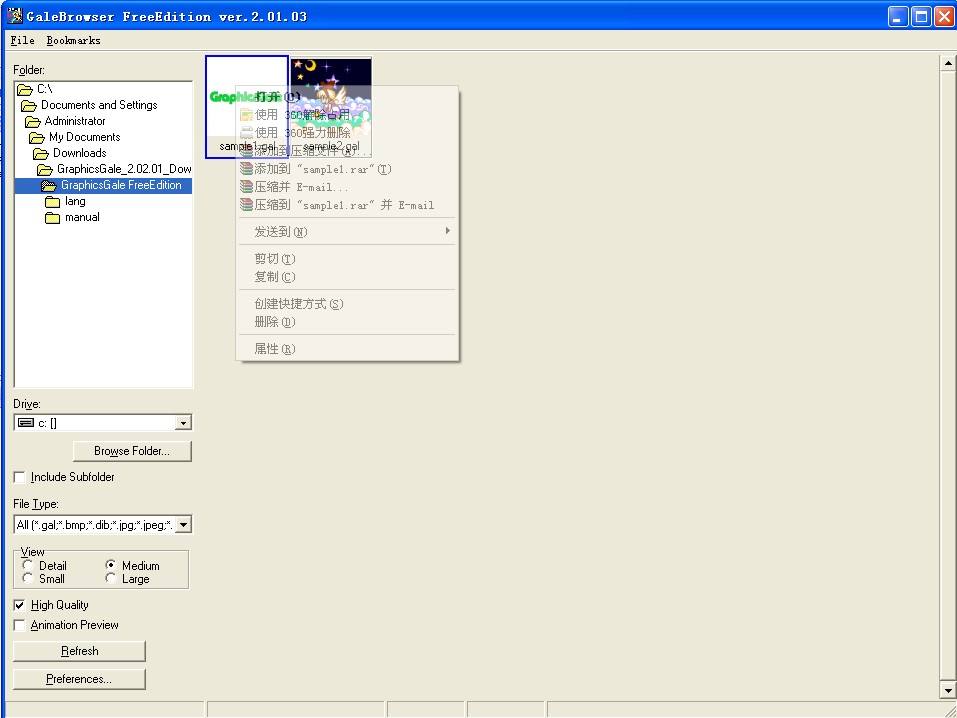Choose 属性(R) in context menu
The image size is (957, 718).
click(x=347, y=349)
